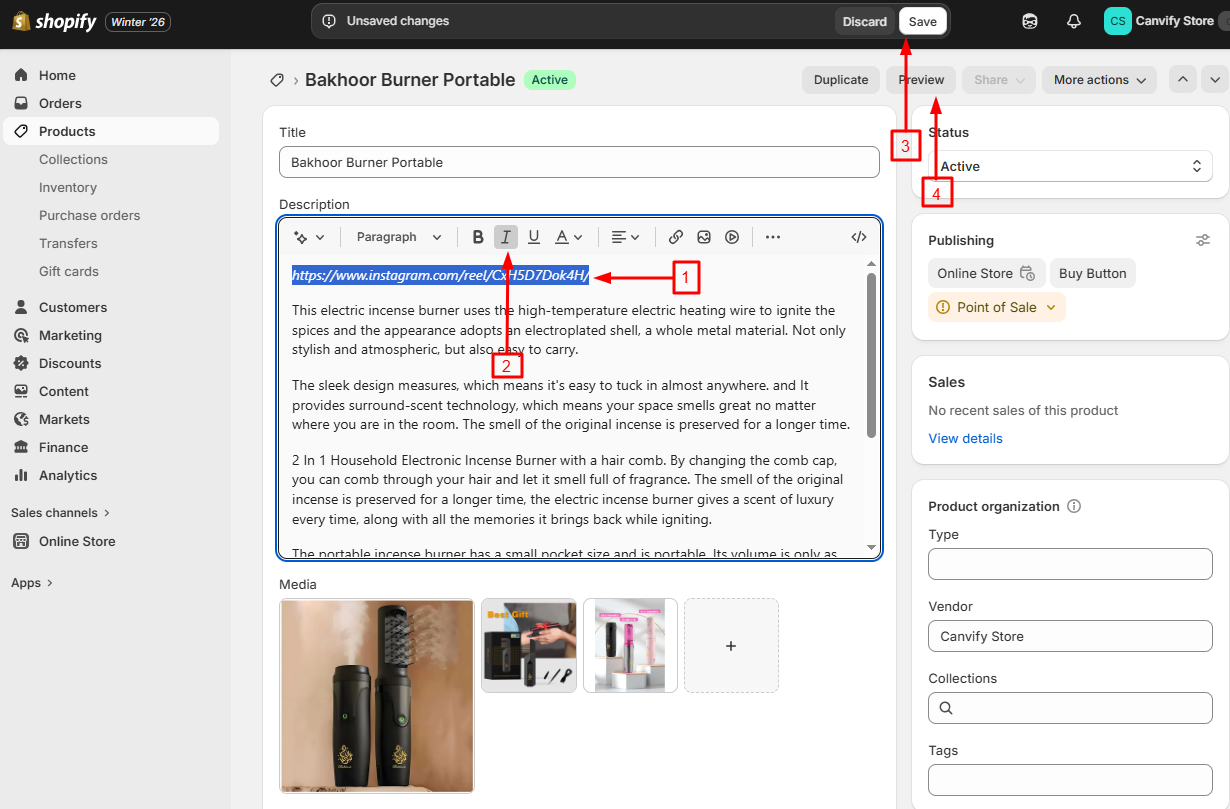
Task: Expand the Sales channels sidebar section
Action: point(60,512)
